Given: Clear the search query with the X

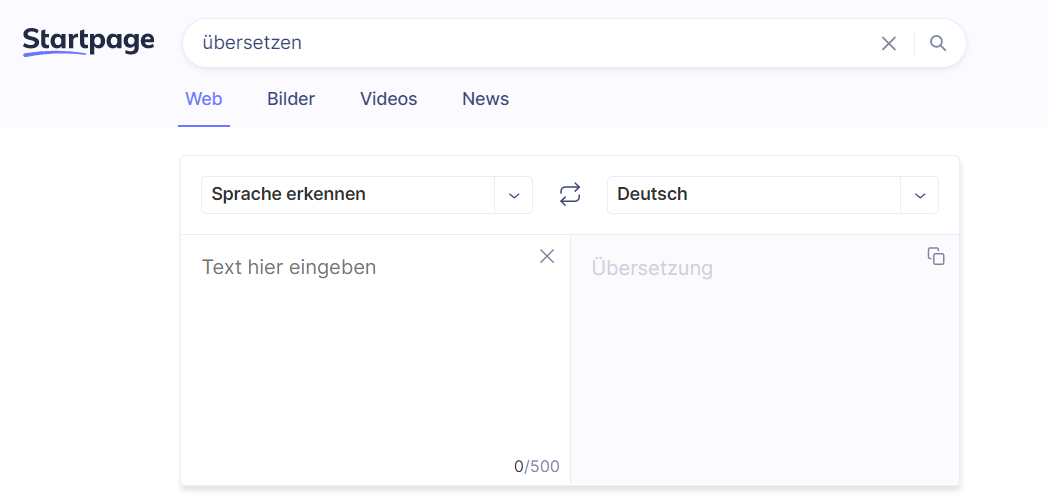Looking at the screenshot, I should pyautogui.click(x=888, y=43).
